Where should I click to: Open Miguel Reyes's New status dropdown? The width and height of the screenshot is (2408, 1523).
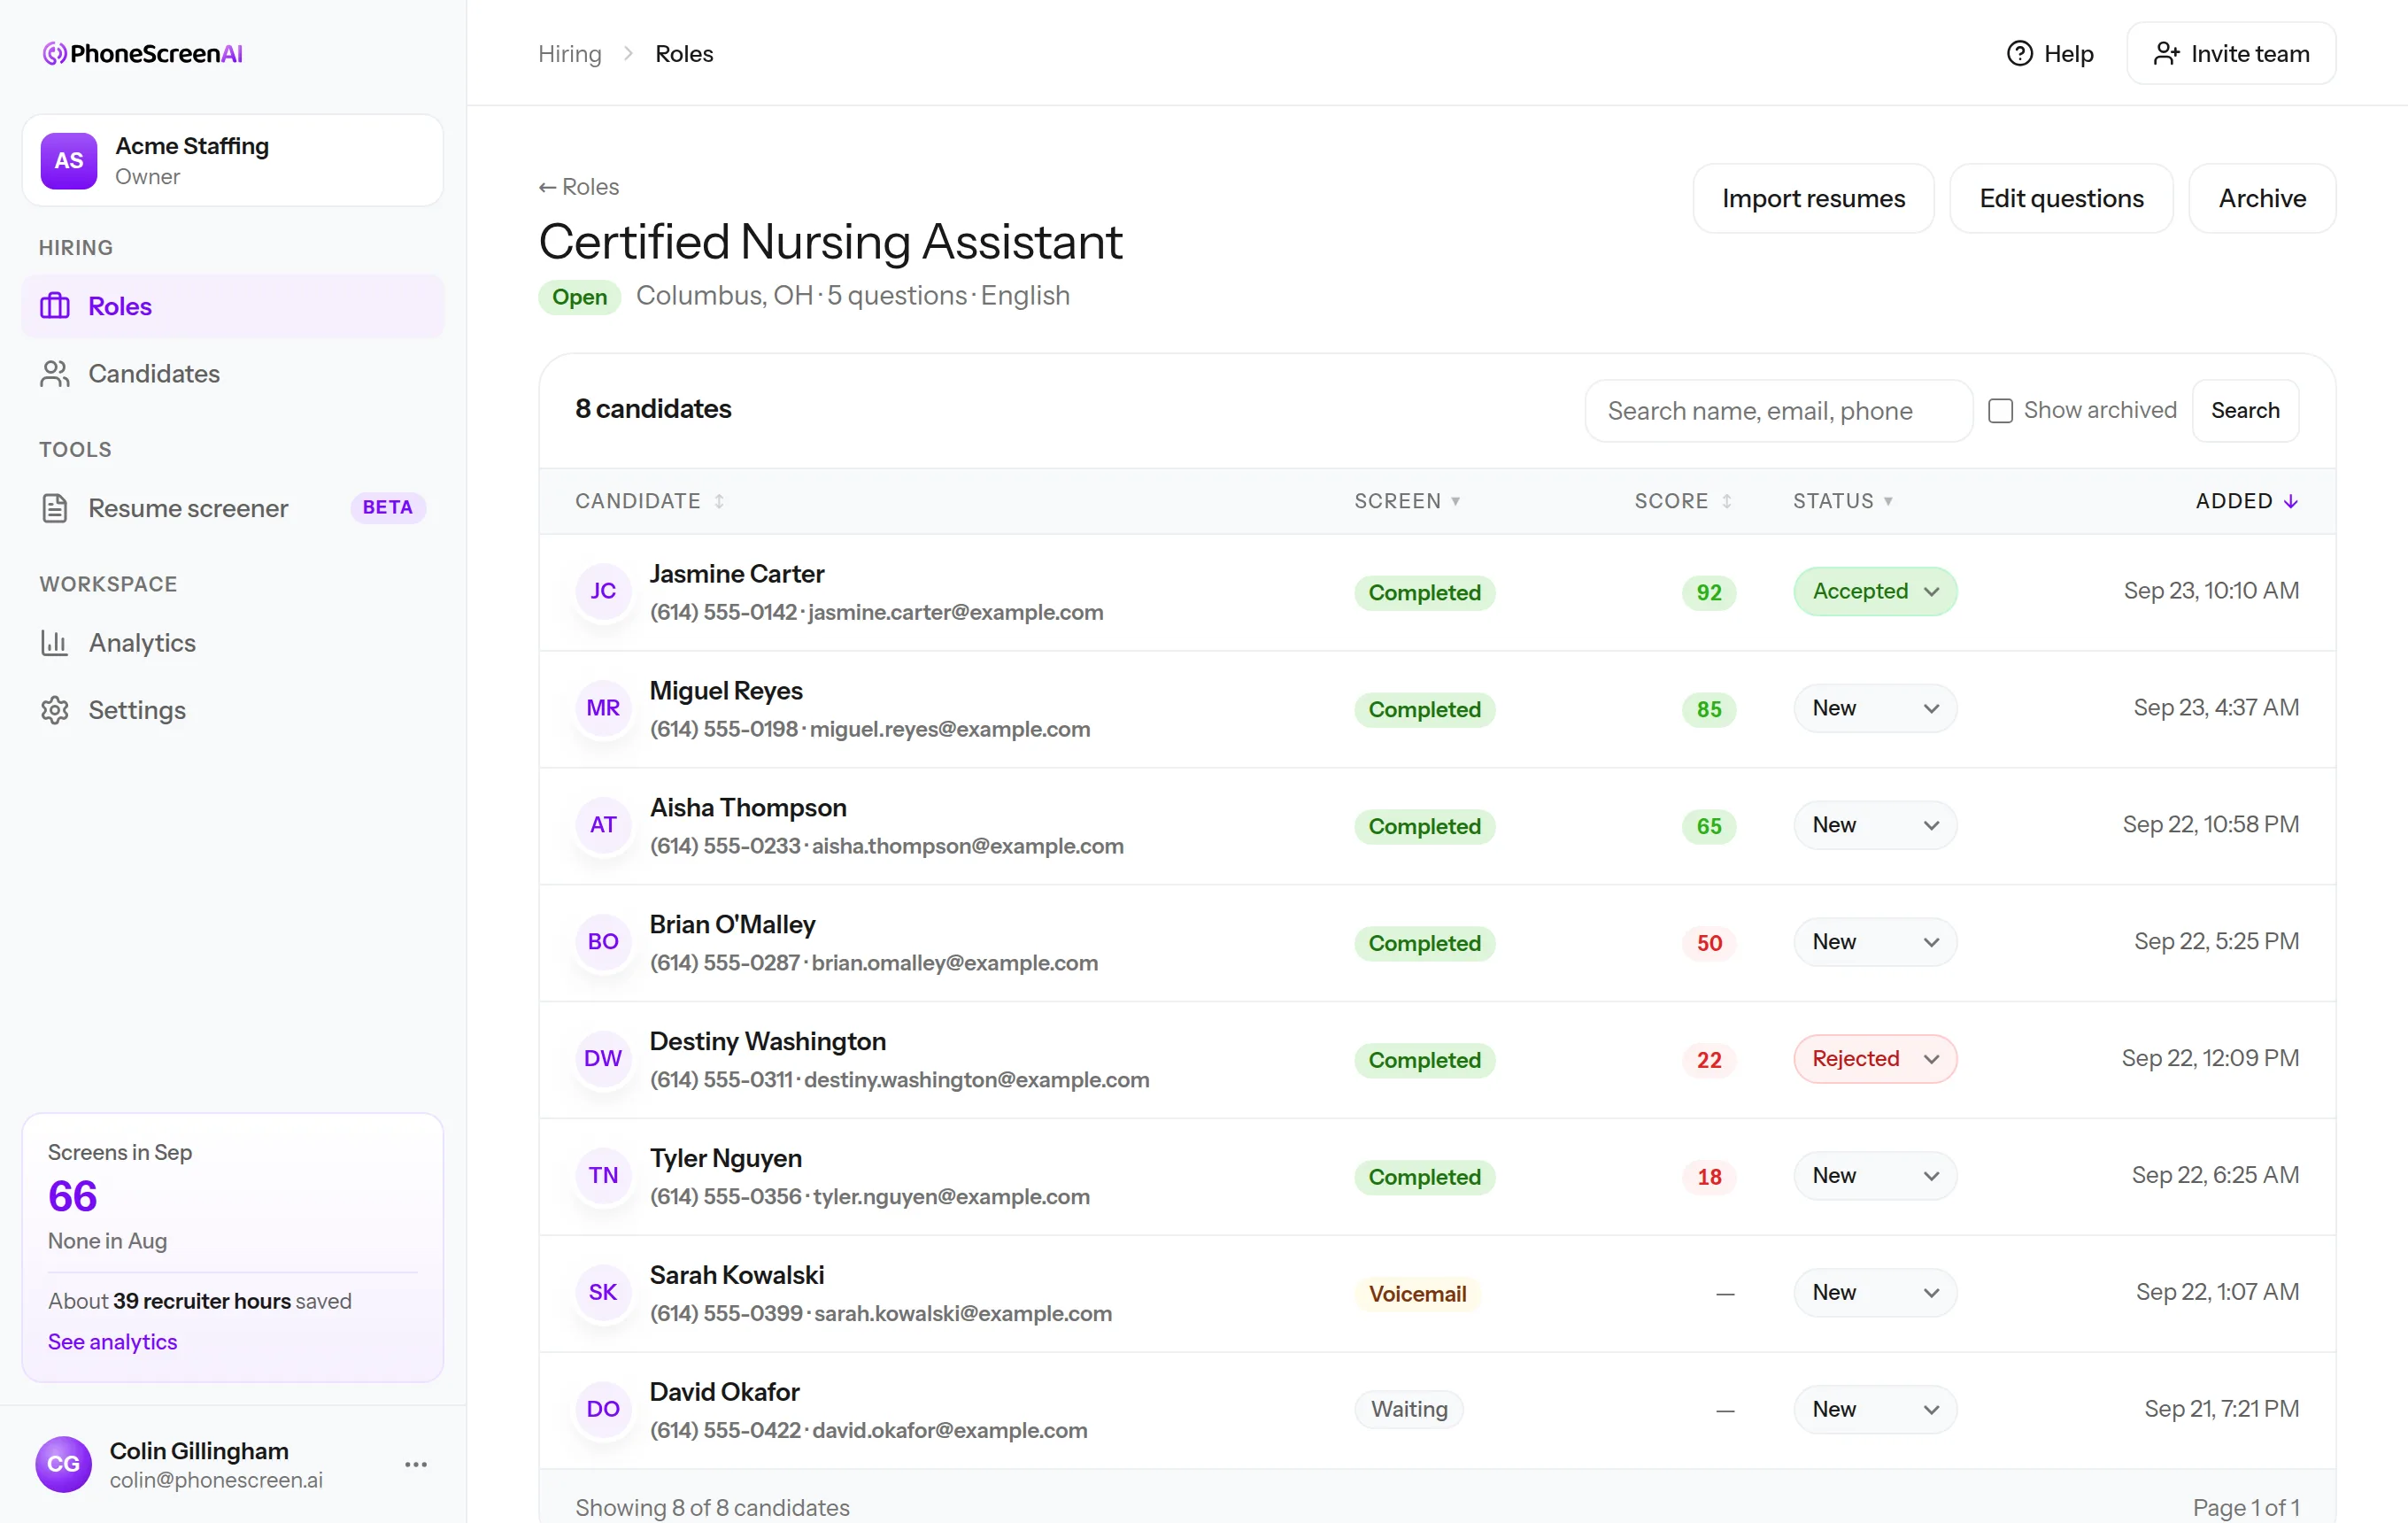1875,708
